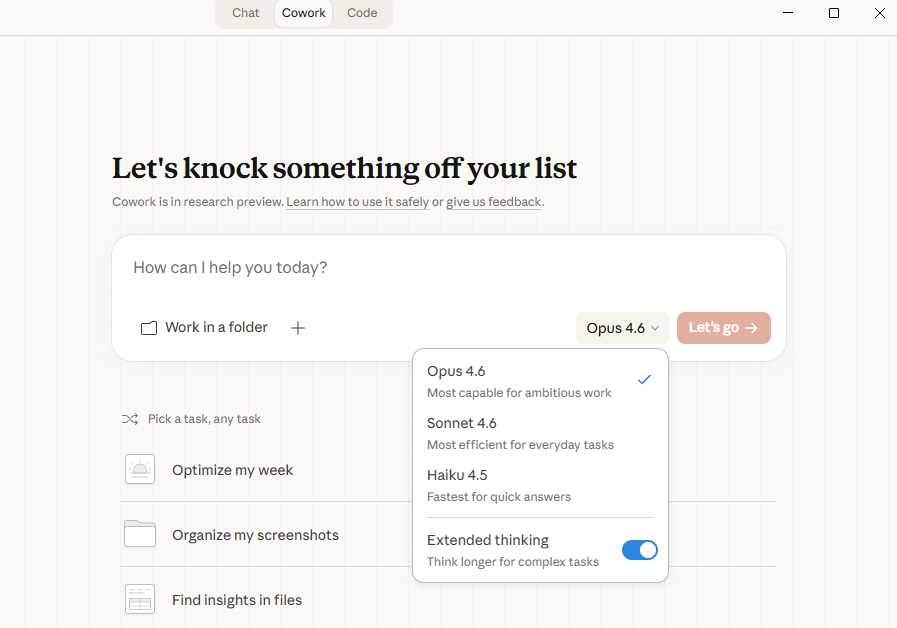Click the folder icon beside Work in a folder
This screenshot has height=628, width=897.
coord(149,328)
